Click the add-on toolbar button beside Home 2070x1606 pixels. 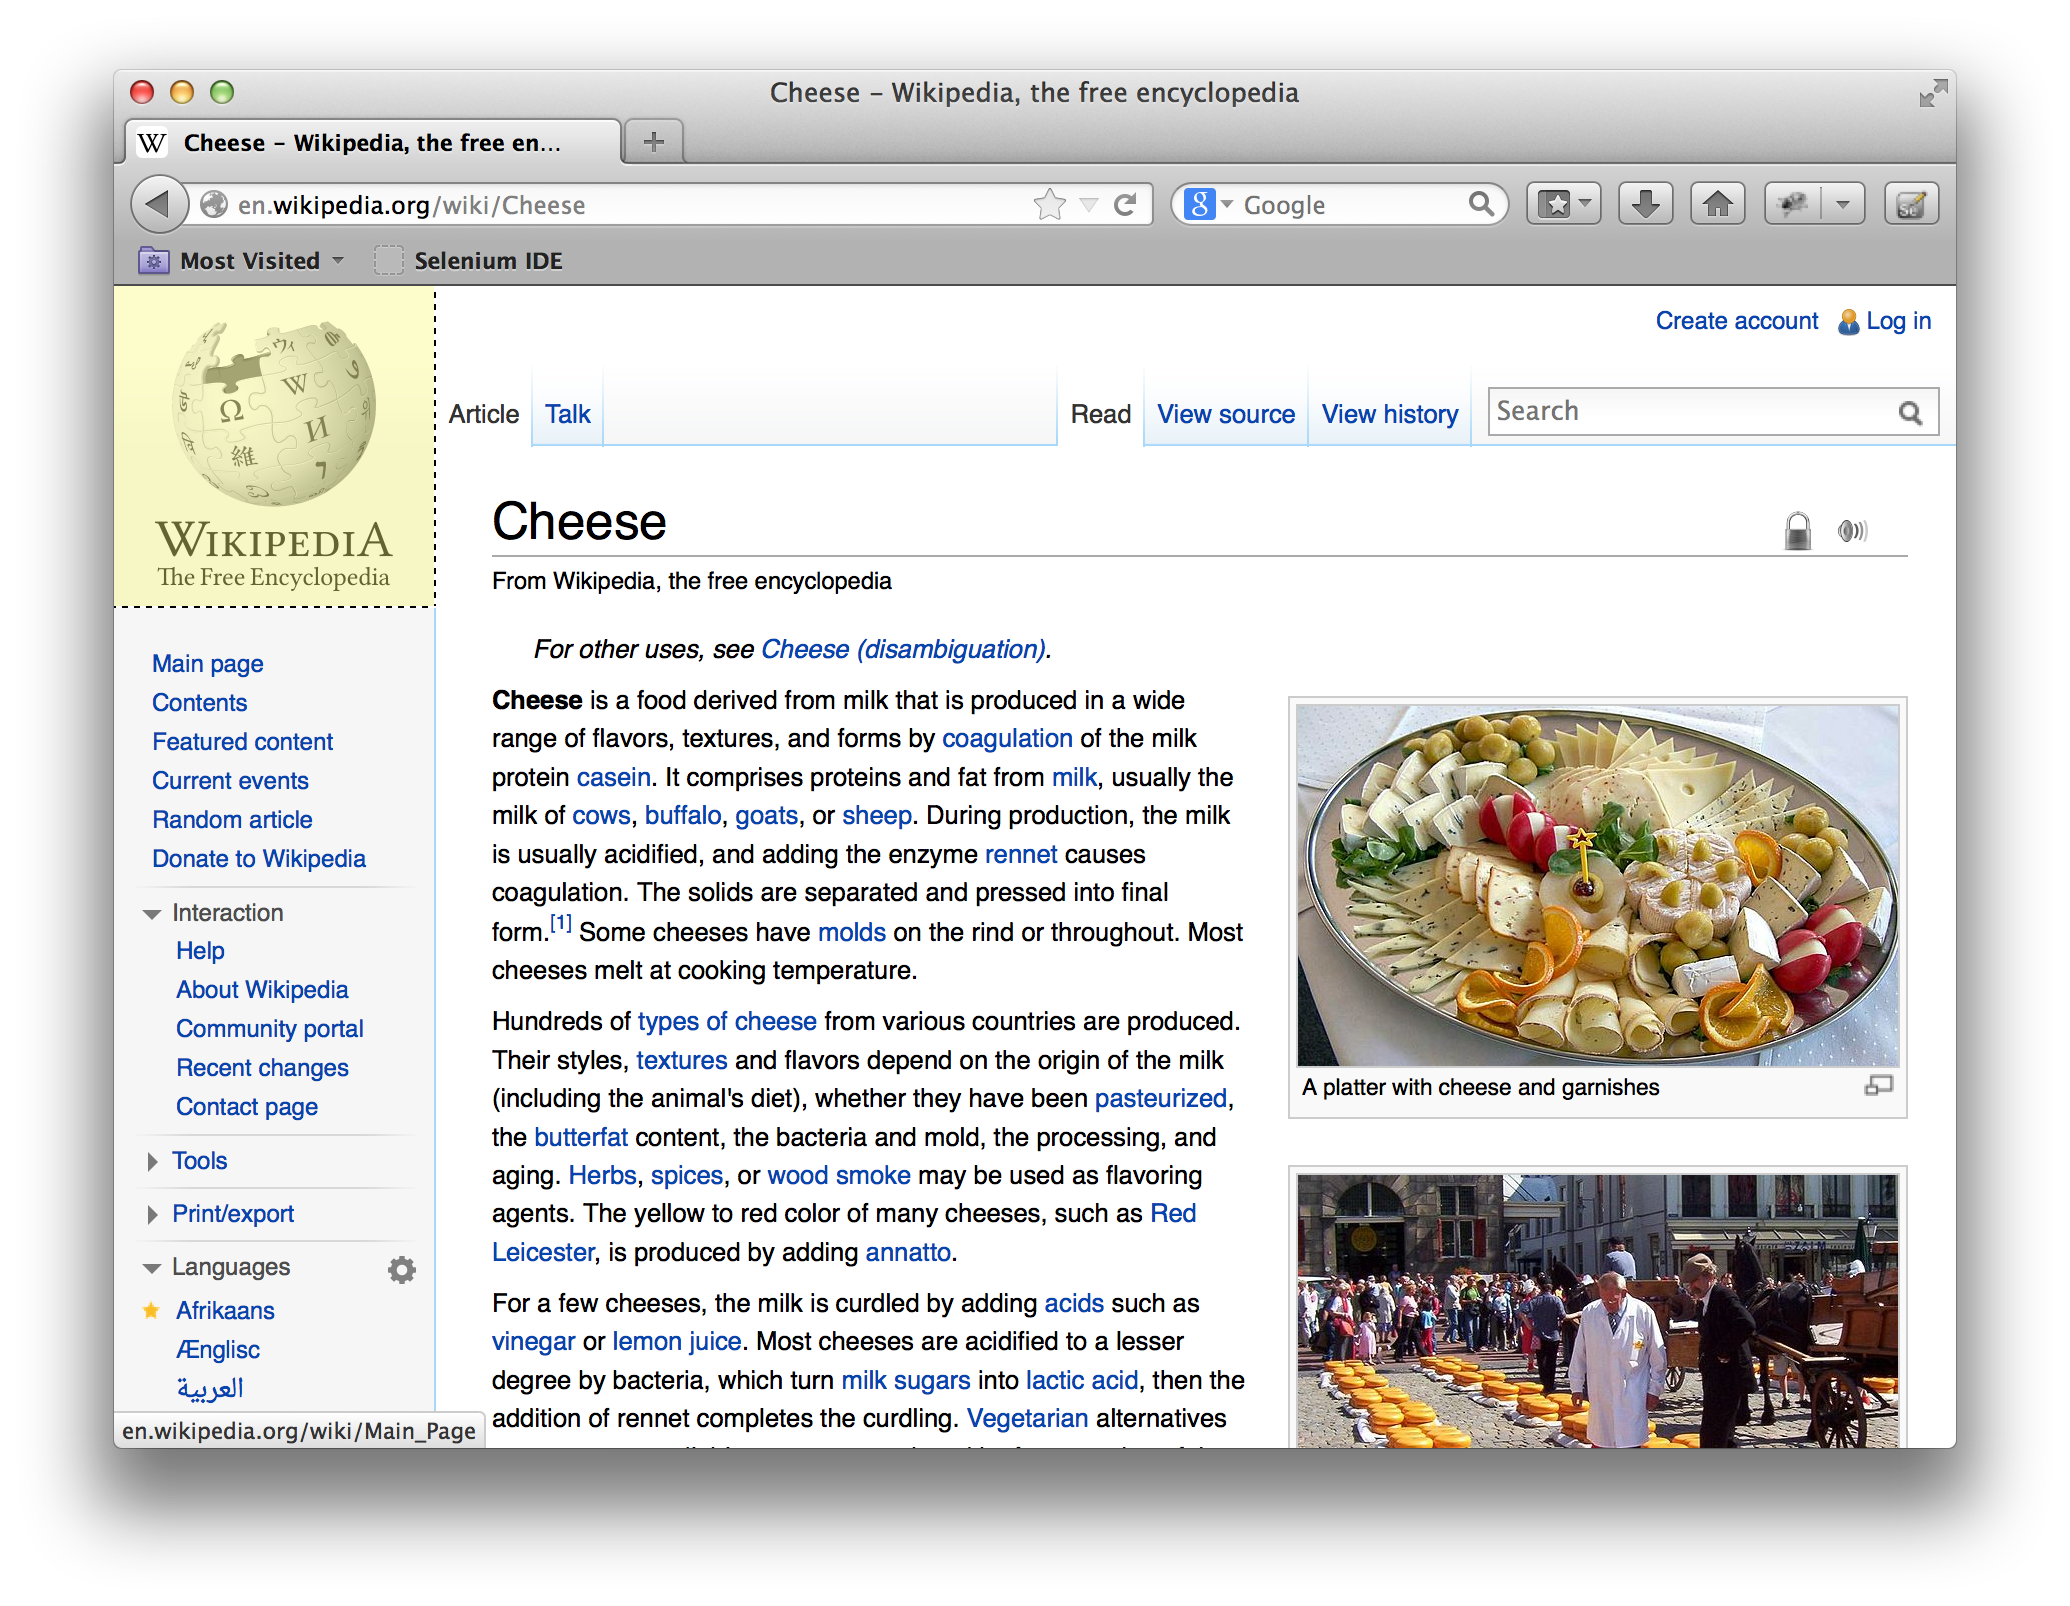[x=1794, y=205]
